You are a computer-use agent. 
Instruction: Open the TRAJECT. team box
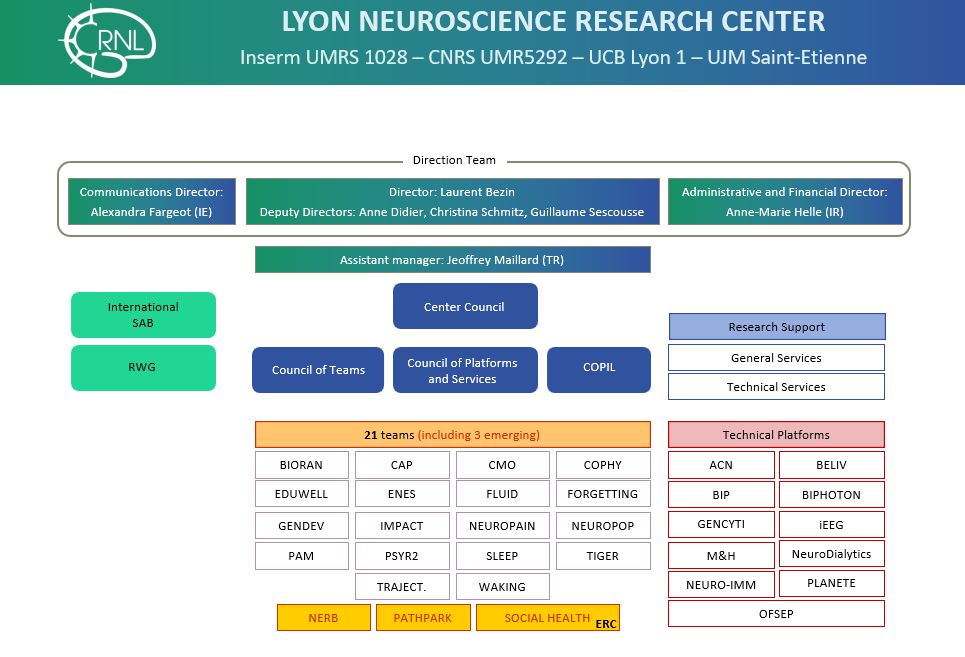[x=402, y=587]
